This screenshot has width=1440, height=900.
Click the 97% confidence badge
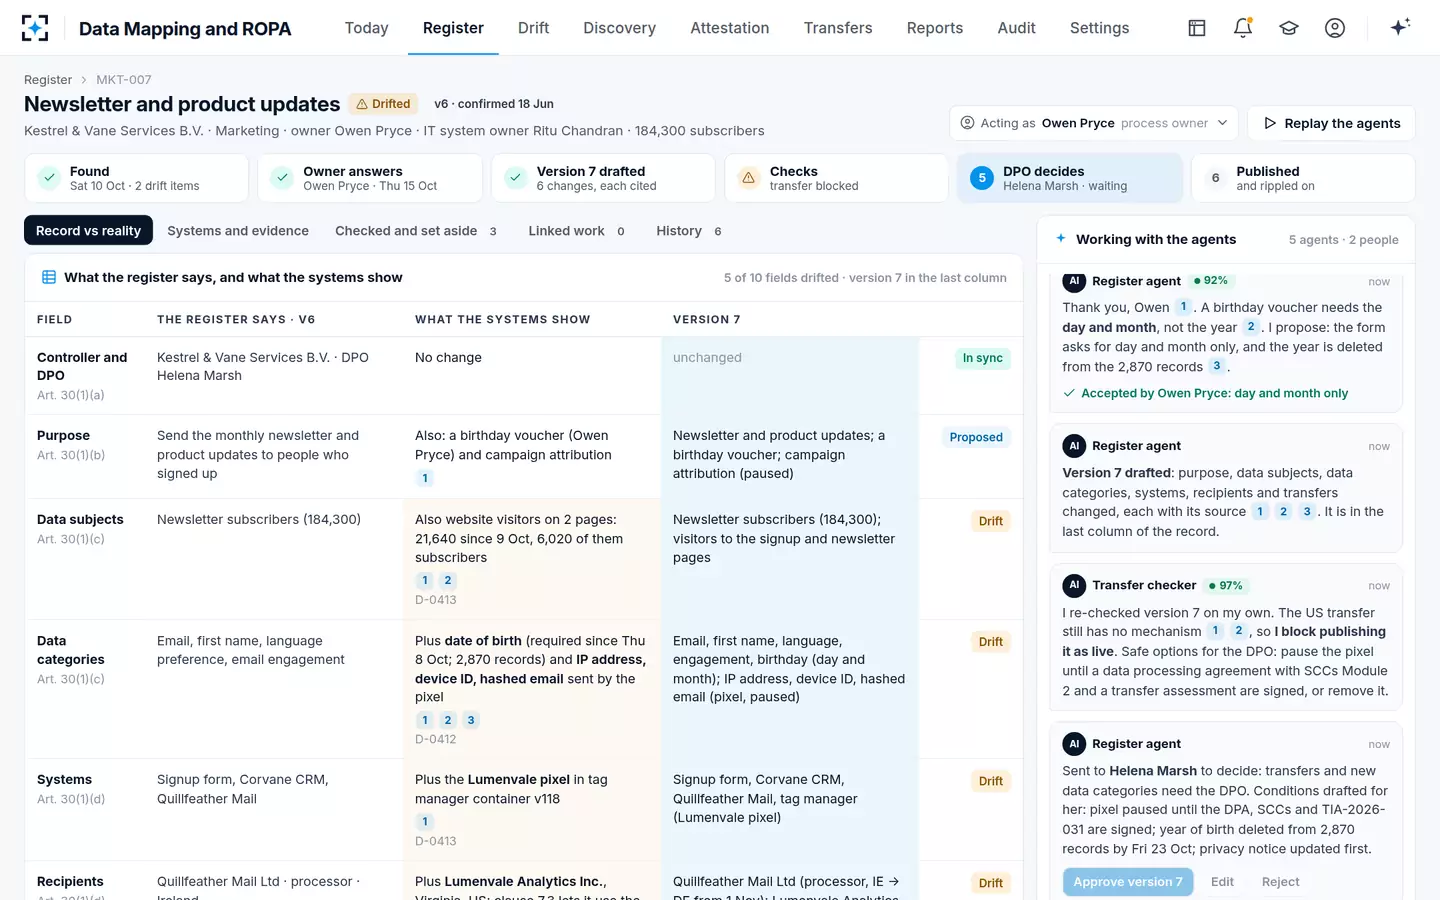pyautogui.click(x=1226, y=586)
